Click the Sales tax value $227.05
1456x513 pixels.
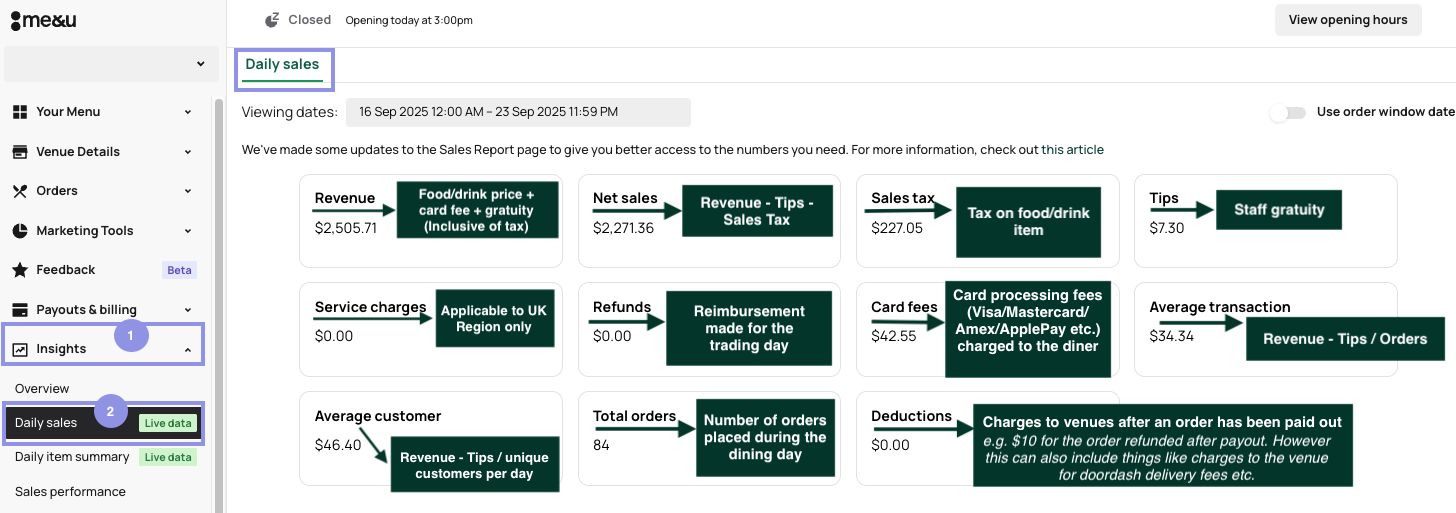pyautogui.click(x=897, y=228)
